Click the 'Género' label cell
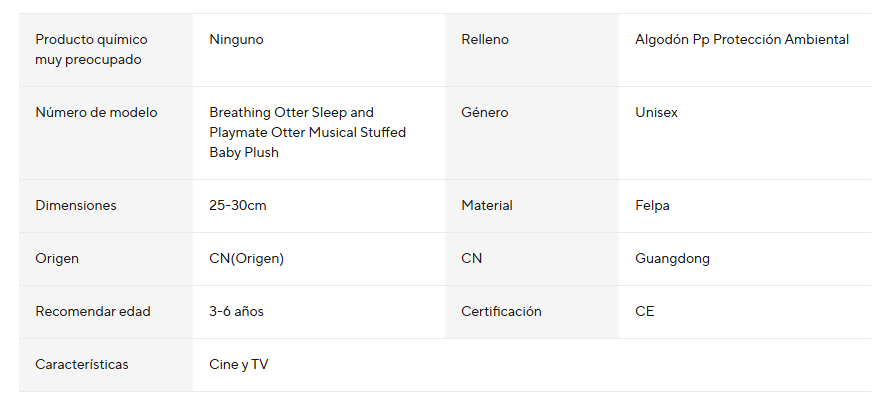The image size is (886, 414). point(485,113)
